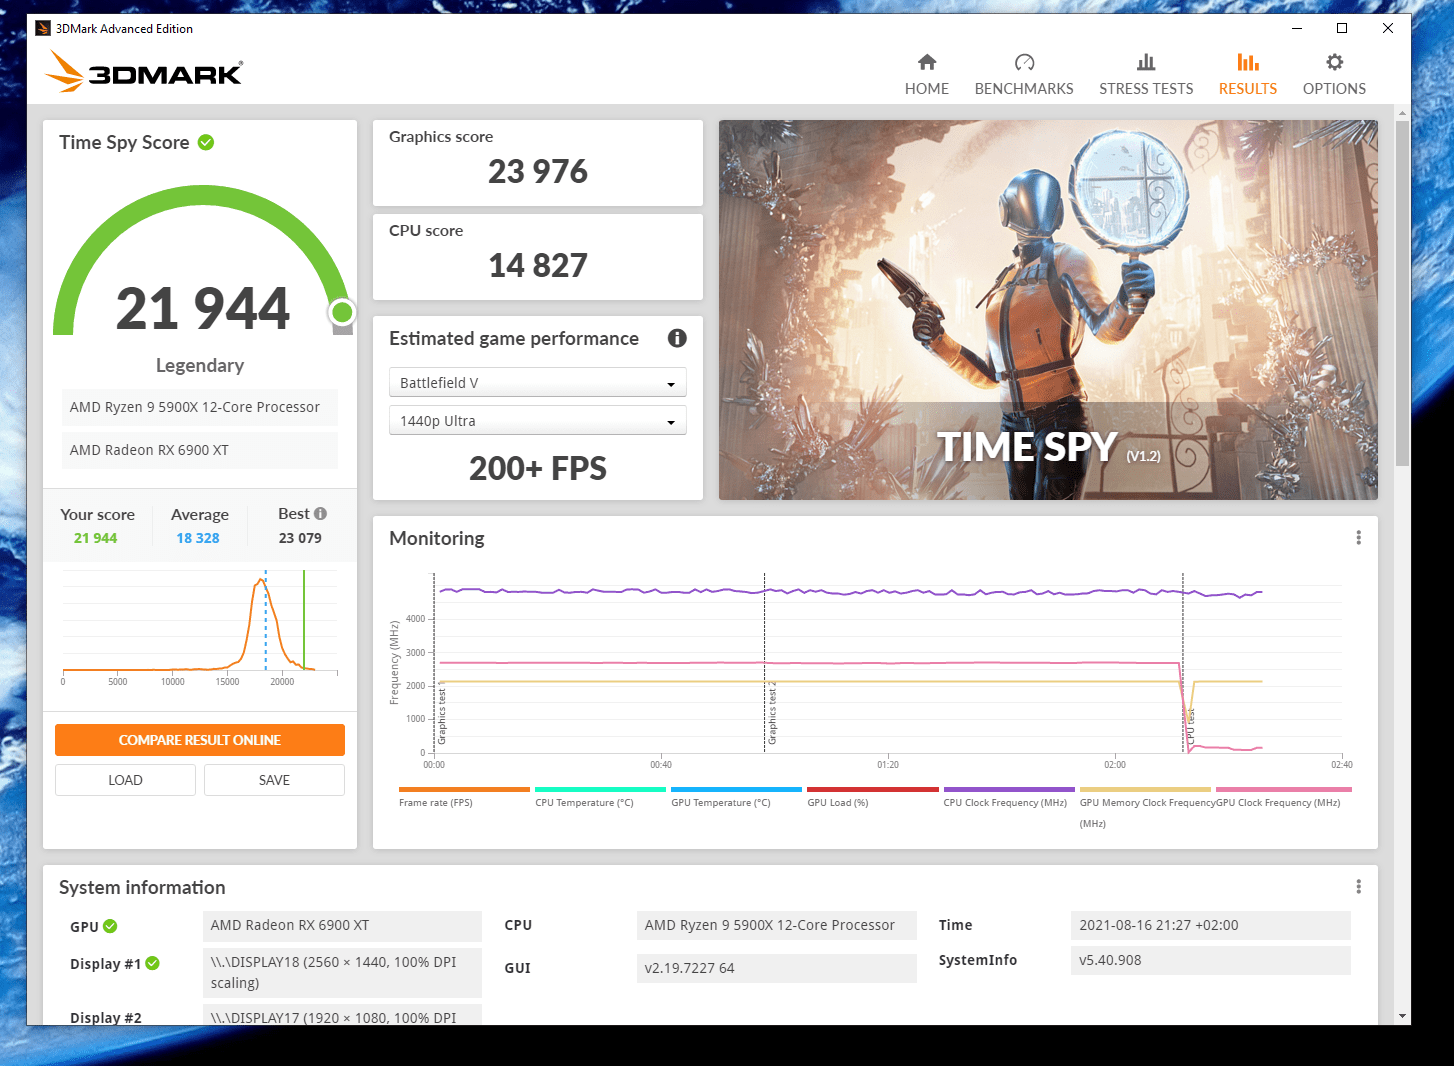
Task: Click the Display #1 DISPLAY18 value
Action: (342, 973)
